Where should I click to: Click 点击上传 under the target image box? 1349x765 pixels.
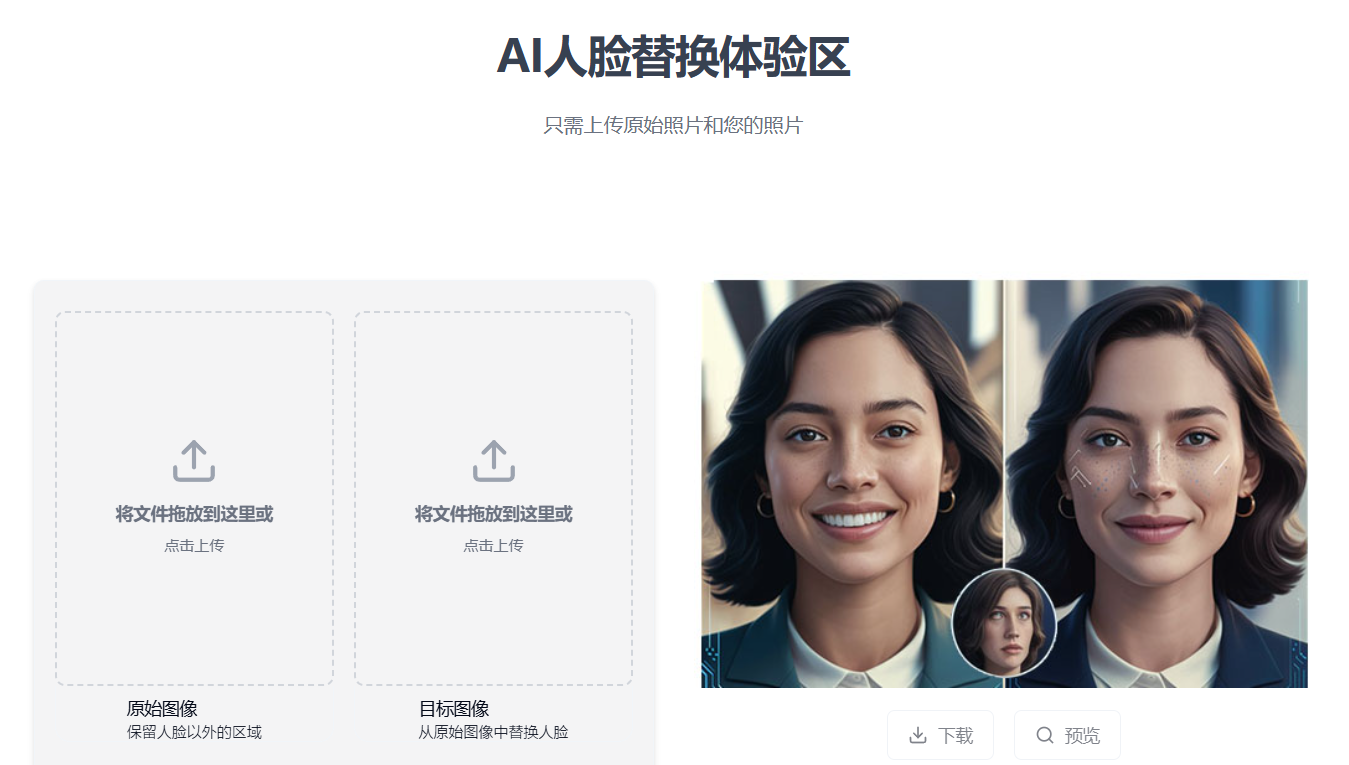(x=493, y=546)
